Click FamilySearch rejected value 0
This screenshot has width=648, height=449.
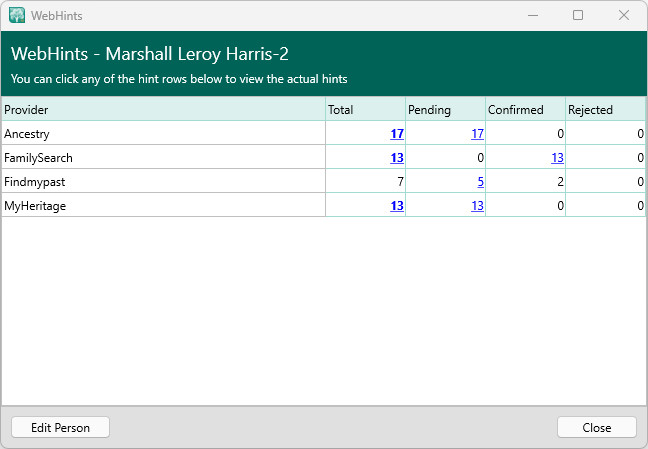point(640,158)
